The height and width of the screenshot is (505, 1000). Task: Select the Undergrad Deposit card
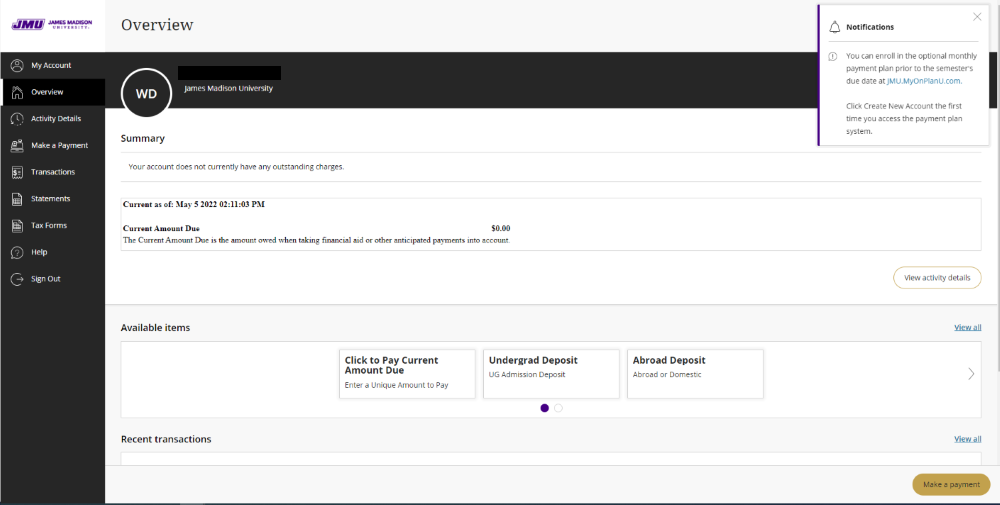pos(551,374)
